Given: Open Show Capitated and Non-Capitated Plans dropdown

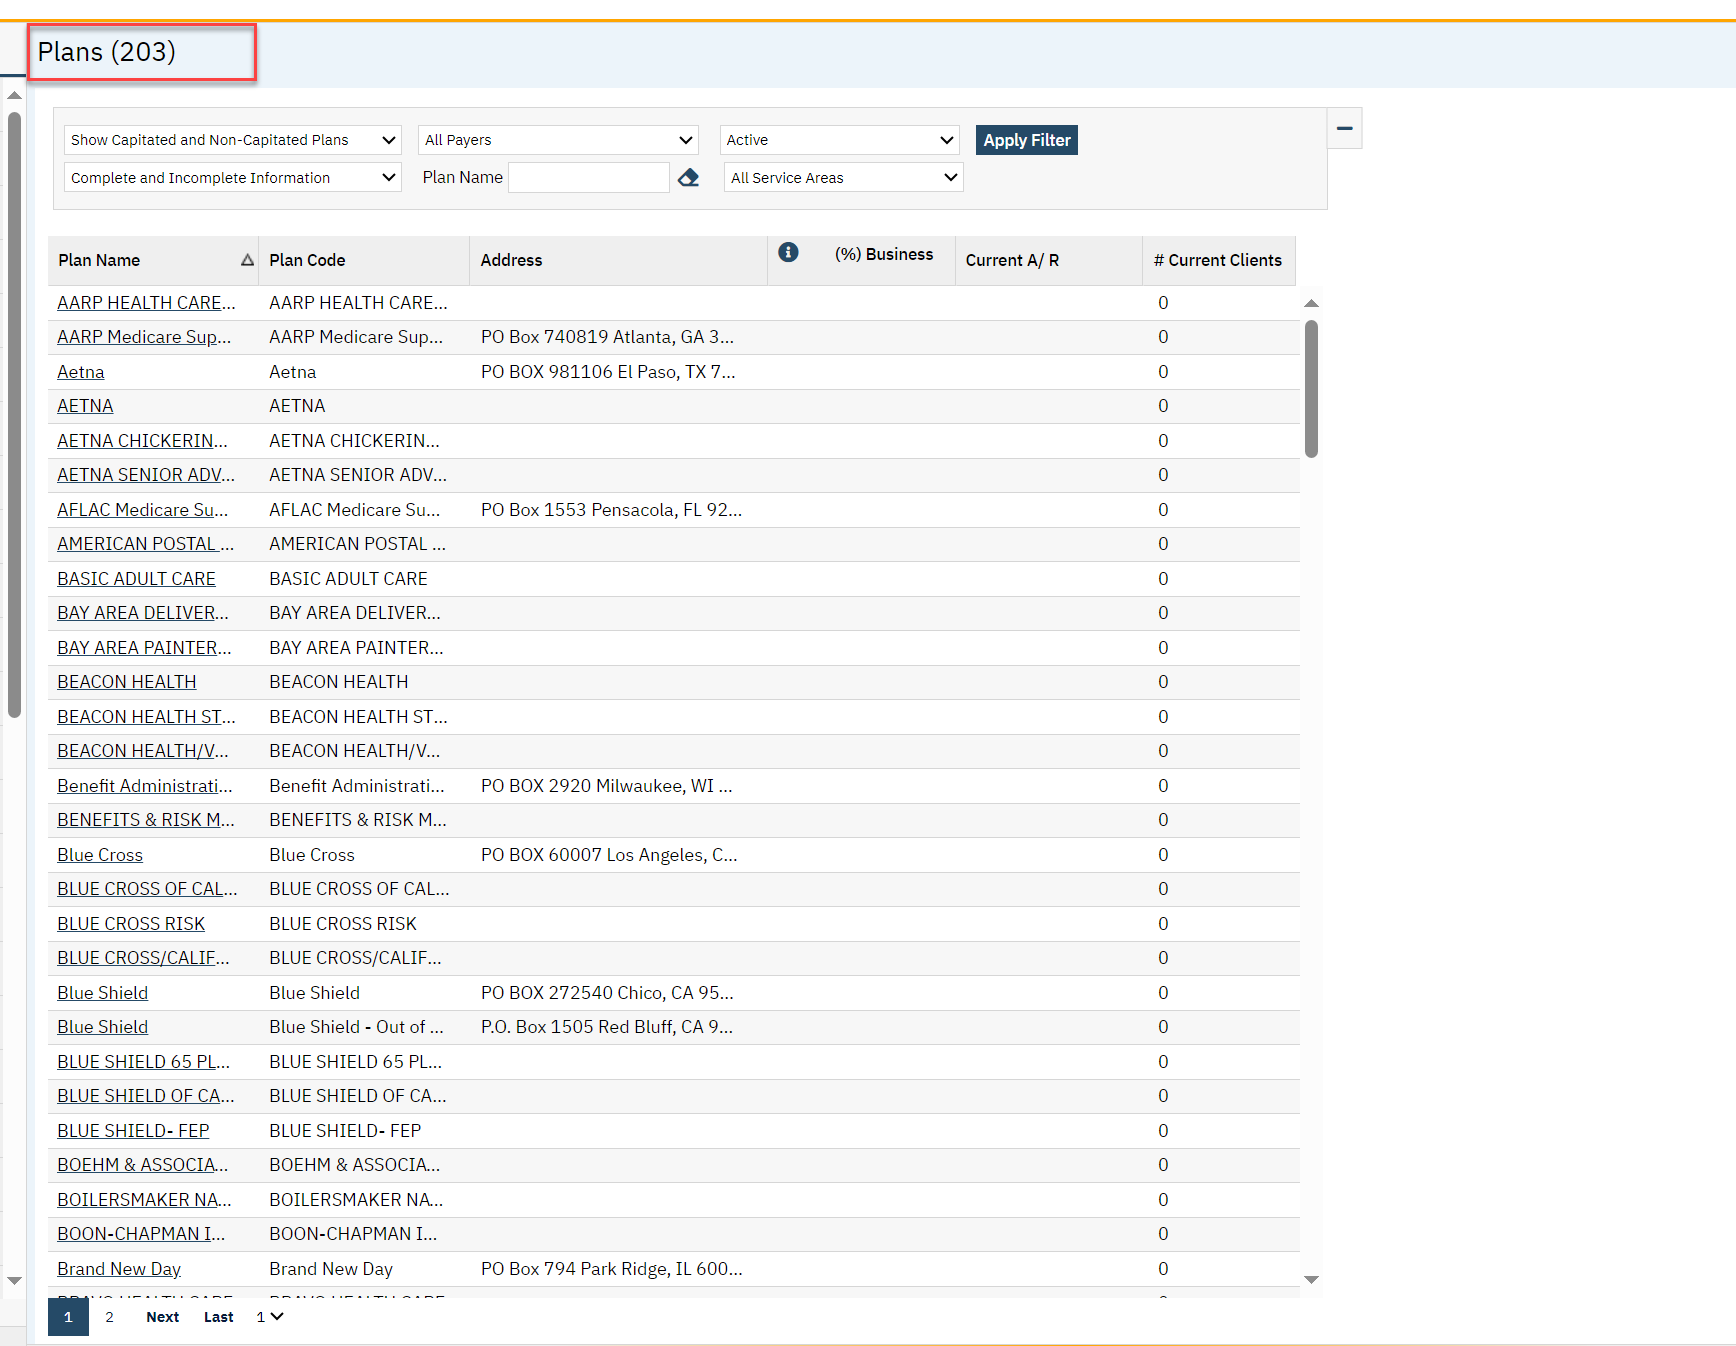Looking at the screenshot, I should click(232, 140).
